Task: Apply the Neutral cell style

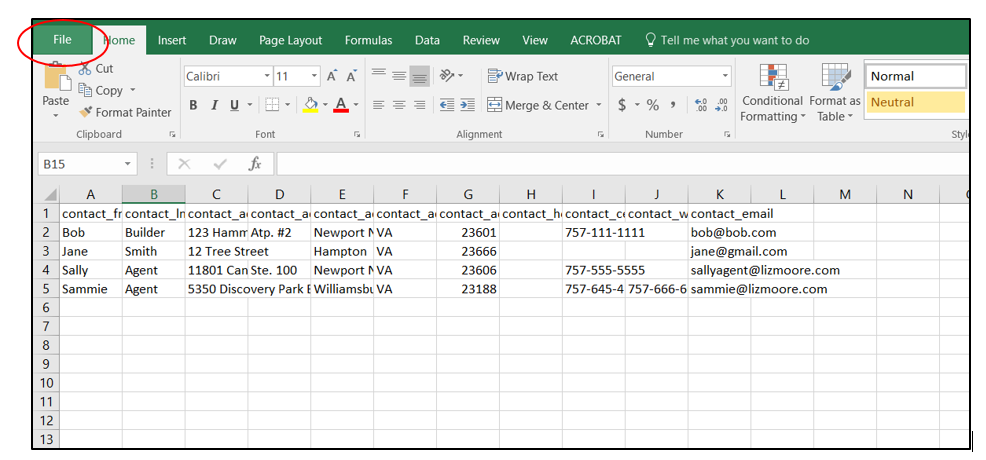Action: [915, 102]
